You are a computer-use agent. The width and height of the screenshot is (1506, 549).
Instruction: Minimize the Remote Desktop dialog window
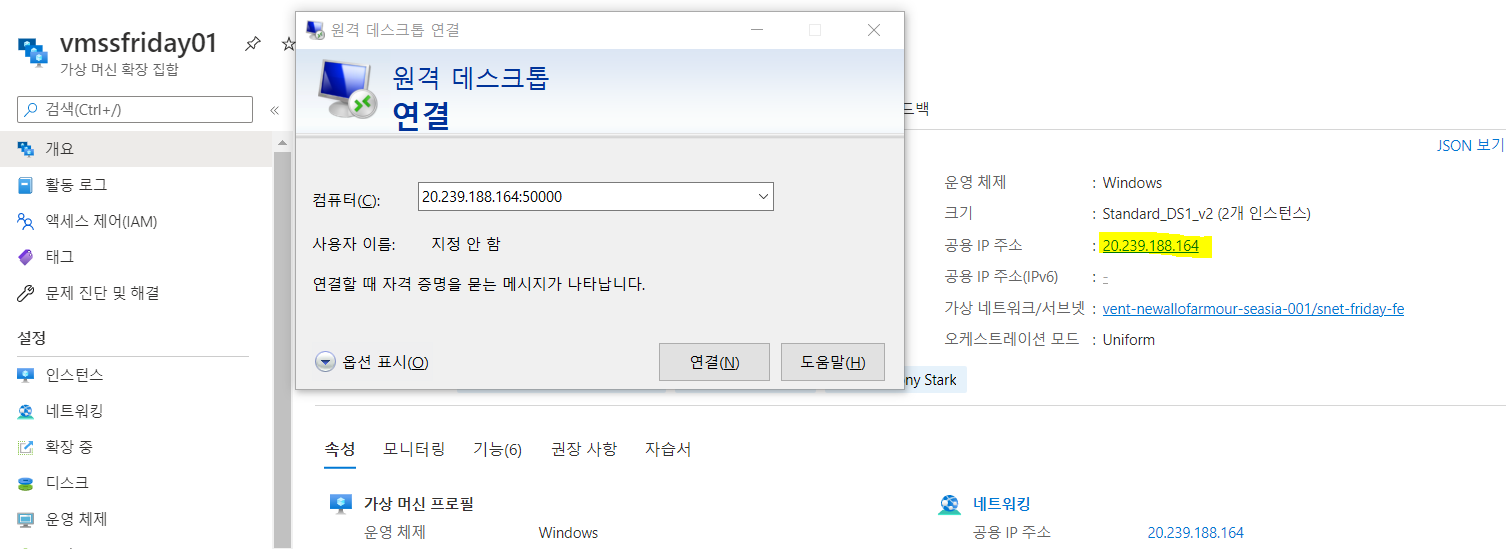[758, 30]
